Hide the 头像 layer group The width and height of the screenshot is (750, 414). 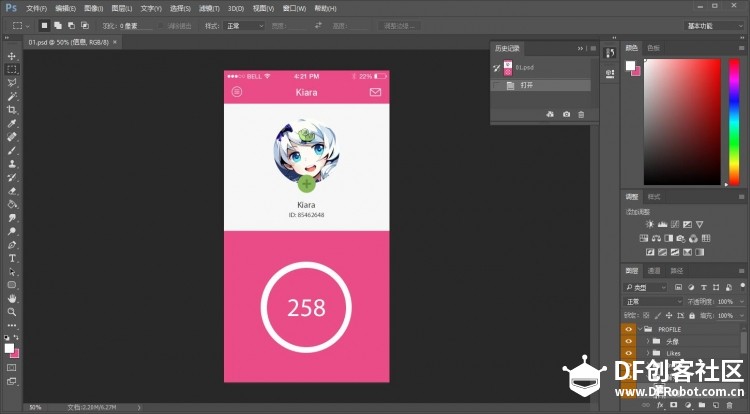(x=629, y=341)
